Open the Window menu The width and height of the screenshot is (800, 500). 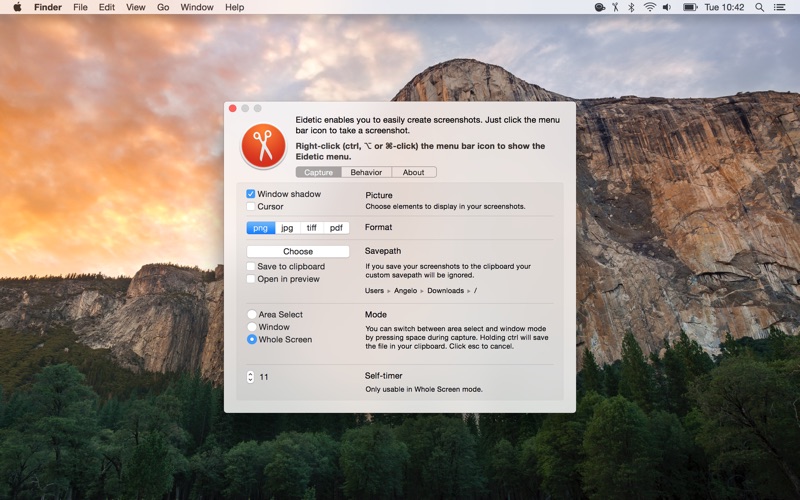coord(197,7)
